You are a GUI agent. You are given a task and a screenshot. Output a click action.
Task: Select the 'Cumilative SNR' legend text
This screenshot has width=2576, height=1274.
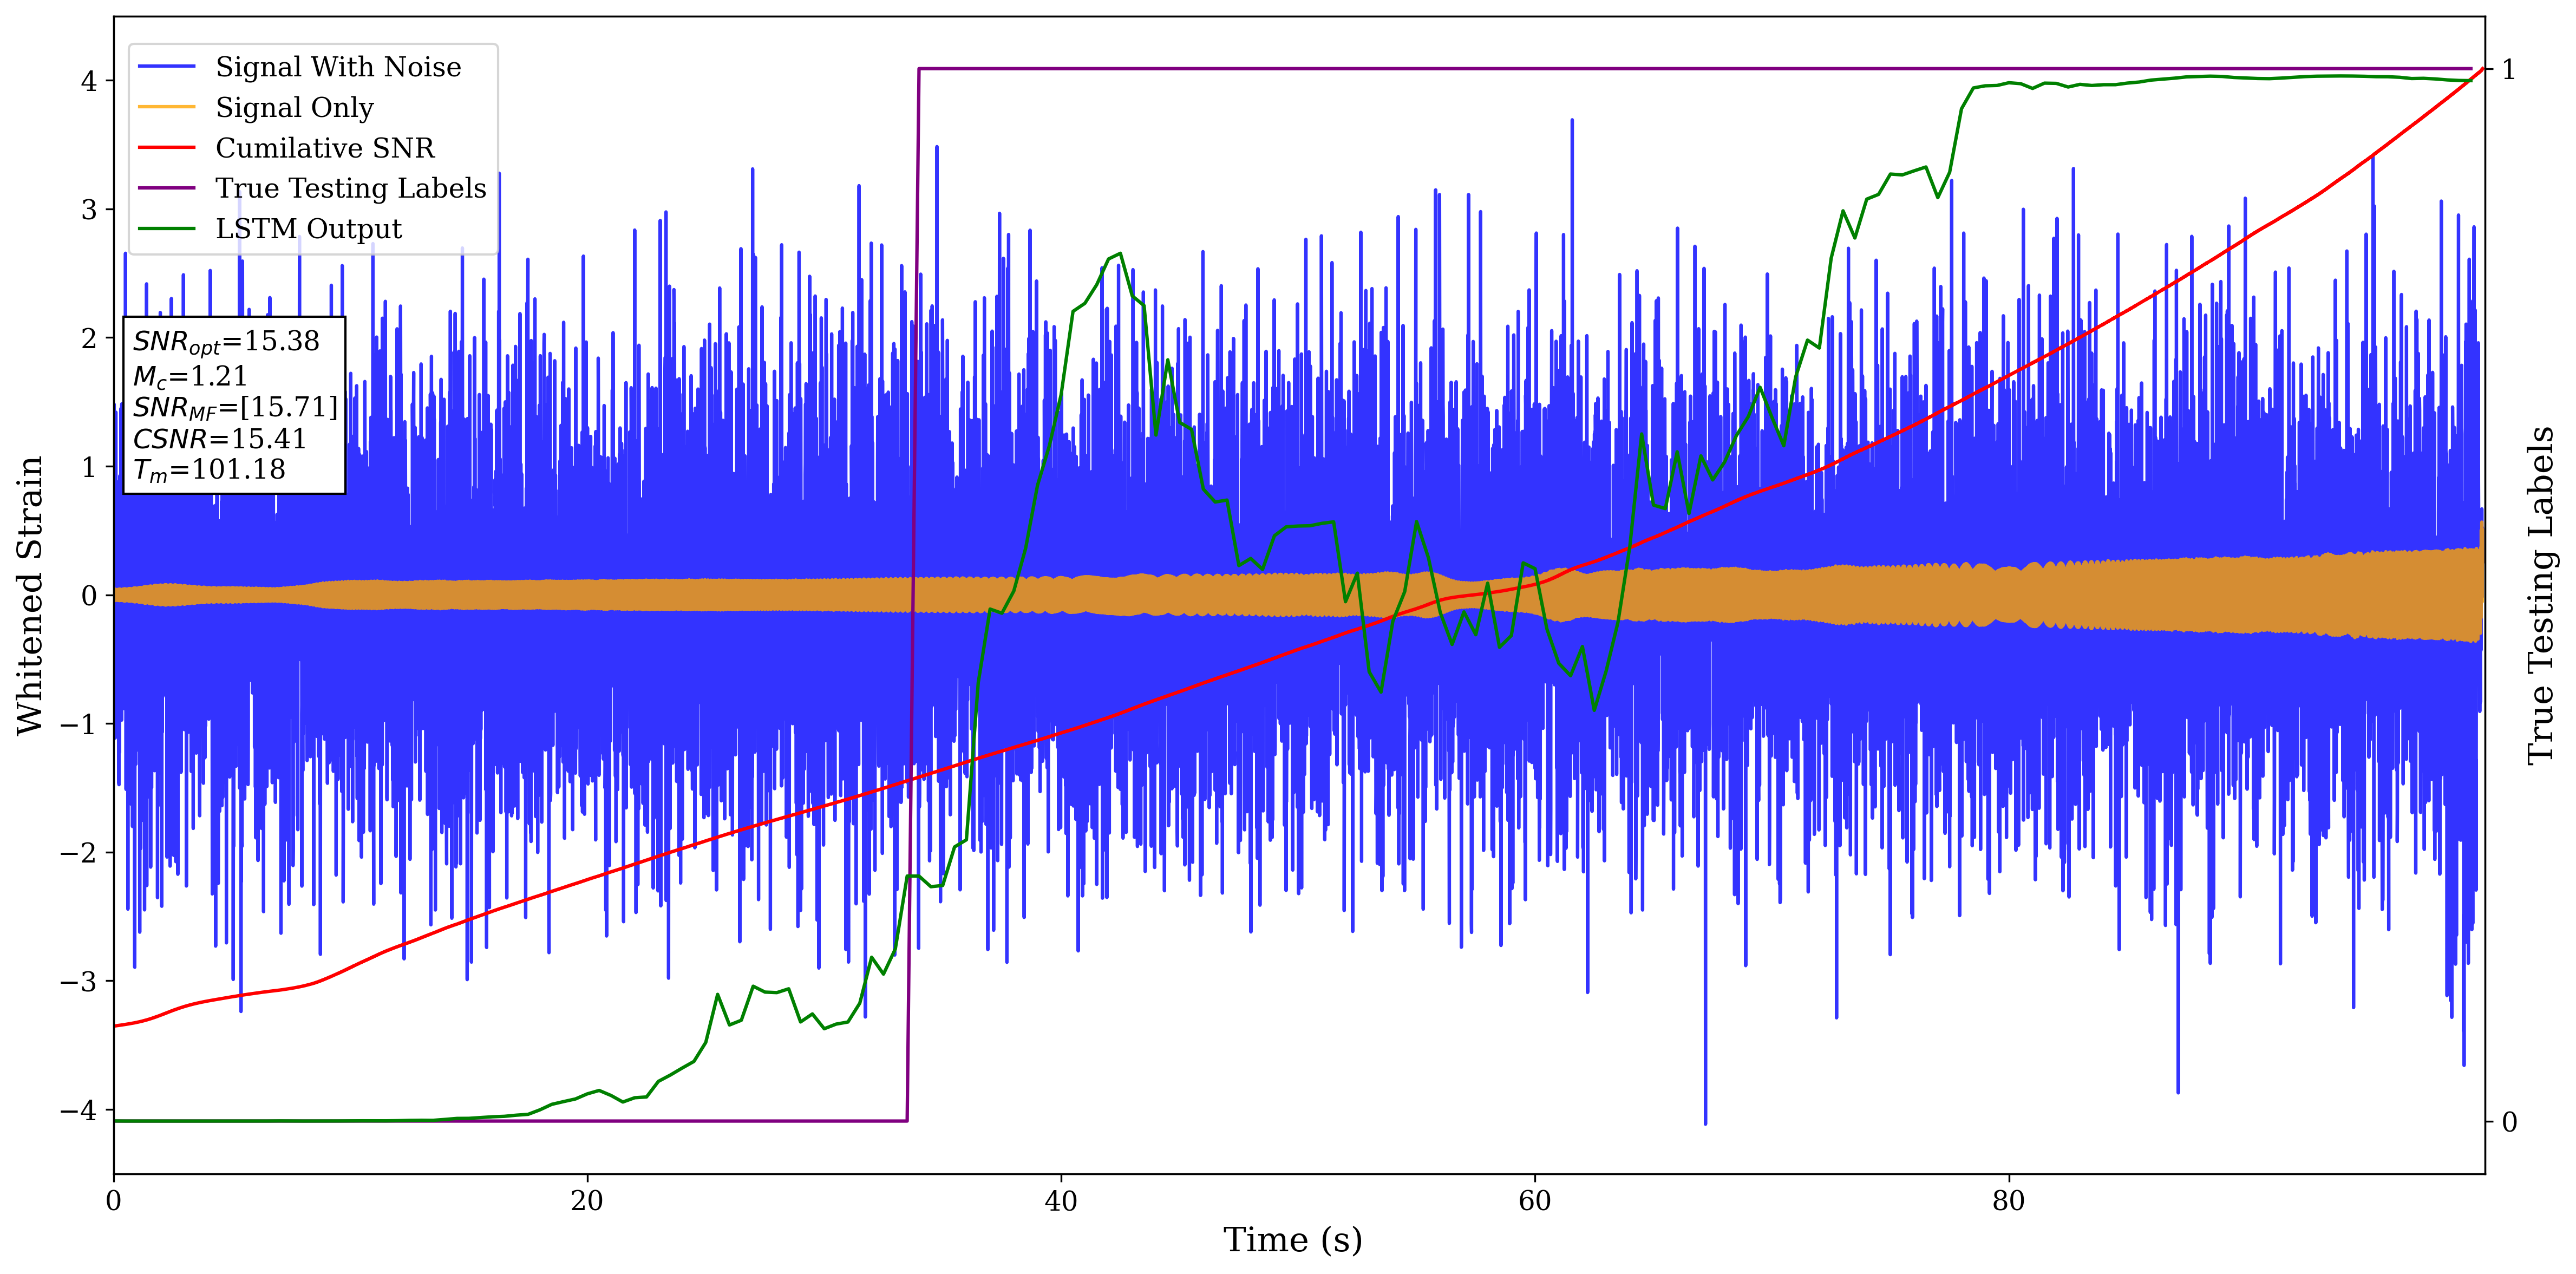(325, 148)
